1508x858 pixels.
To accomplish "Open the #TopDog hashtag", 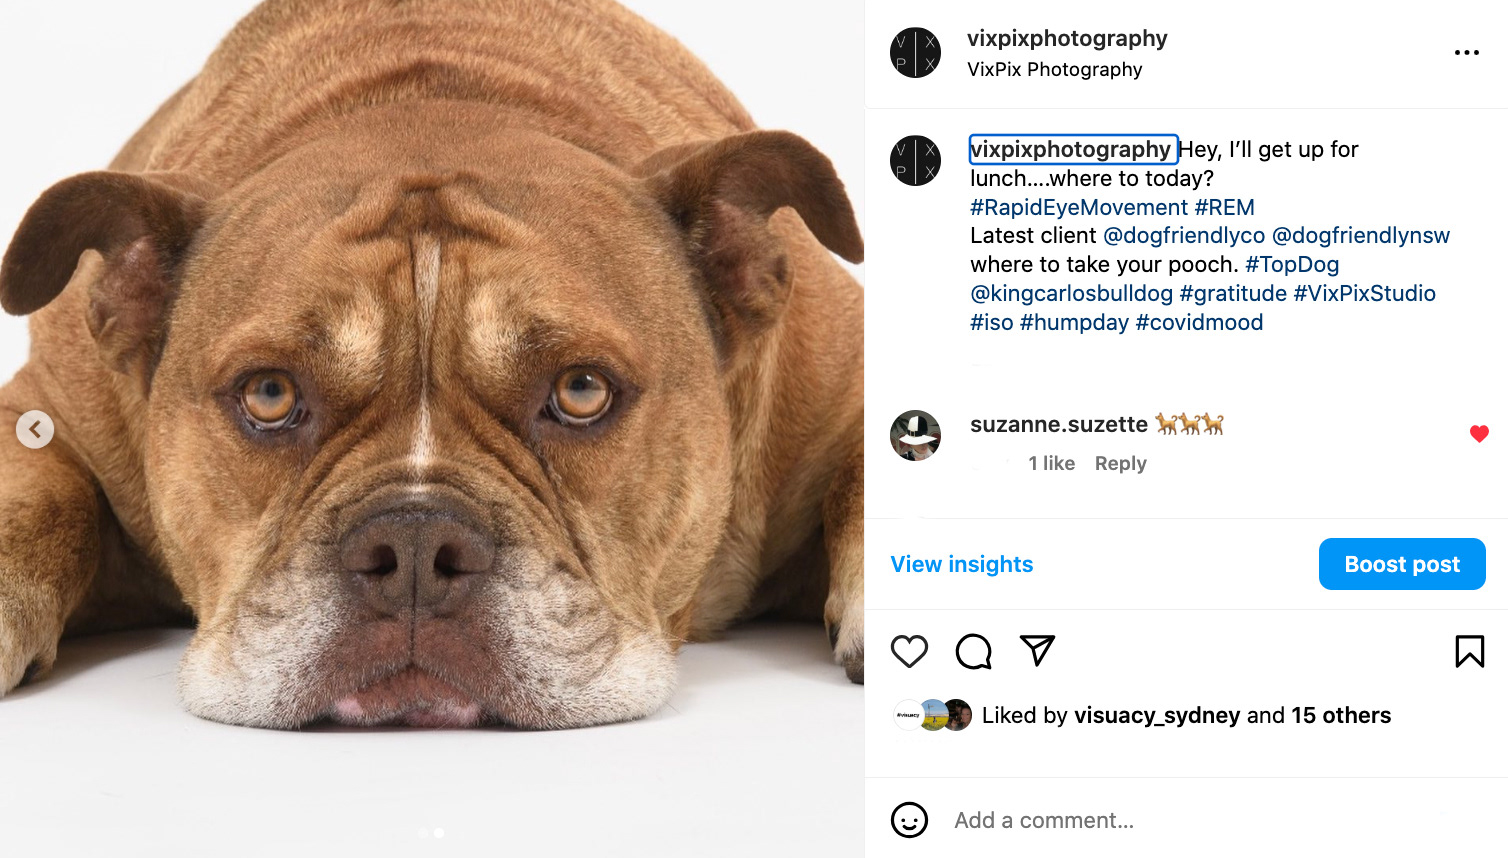I will tap(1293, 264).
